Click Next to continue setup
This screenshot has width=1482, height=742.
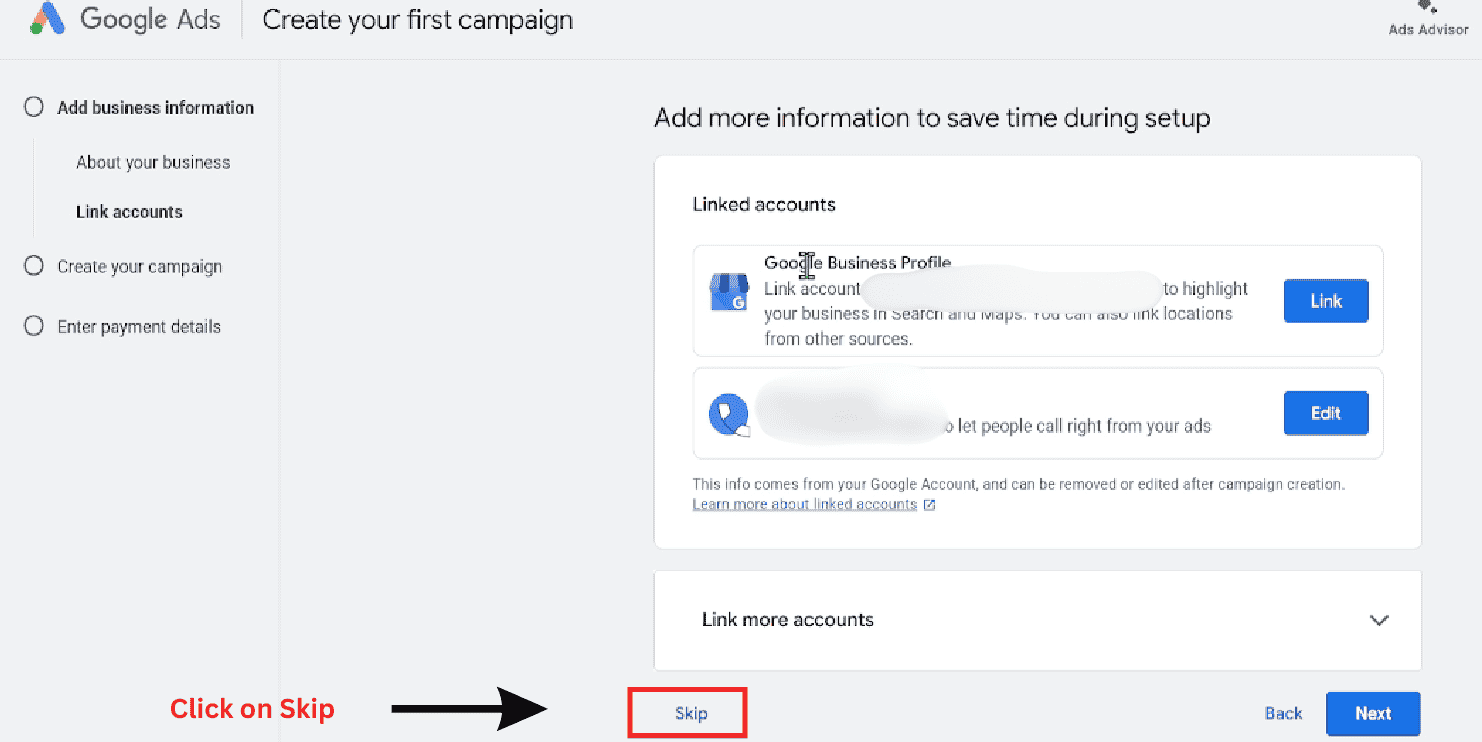point(1372,713)
